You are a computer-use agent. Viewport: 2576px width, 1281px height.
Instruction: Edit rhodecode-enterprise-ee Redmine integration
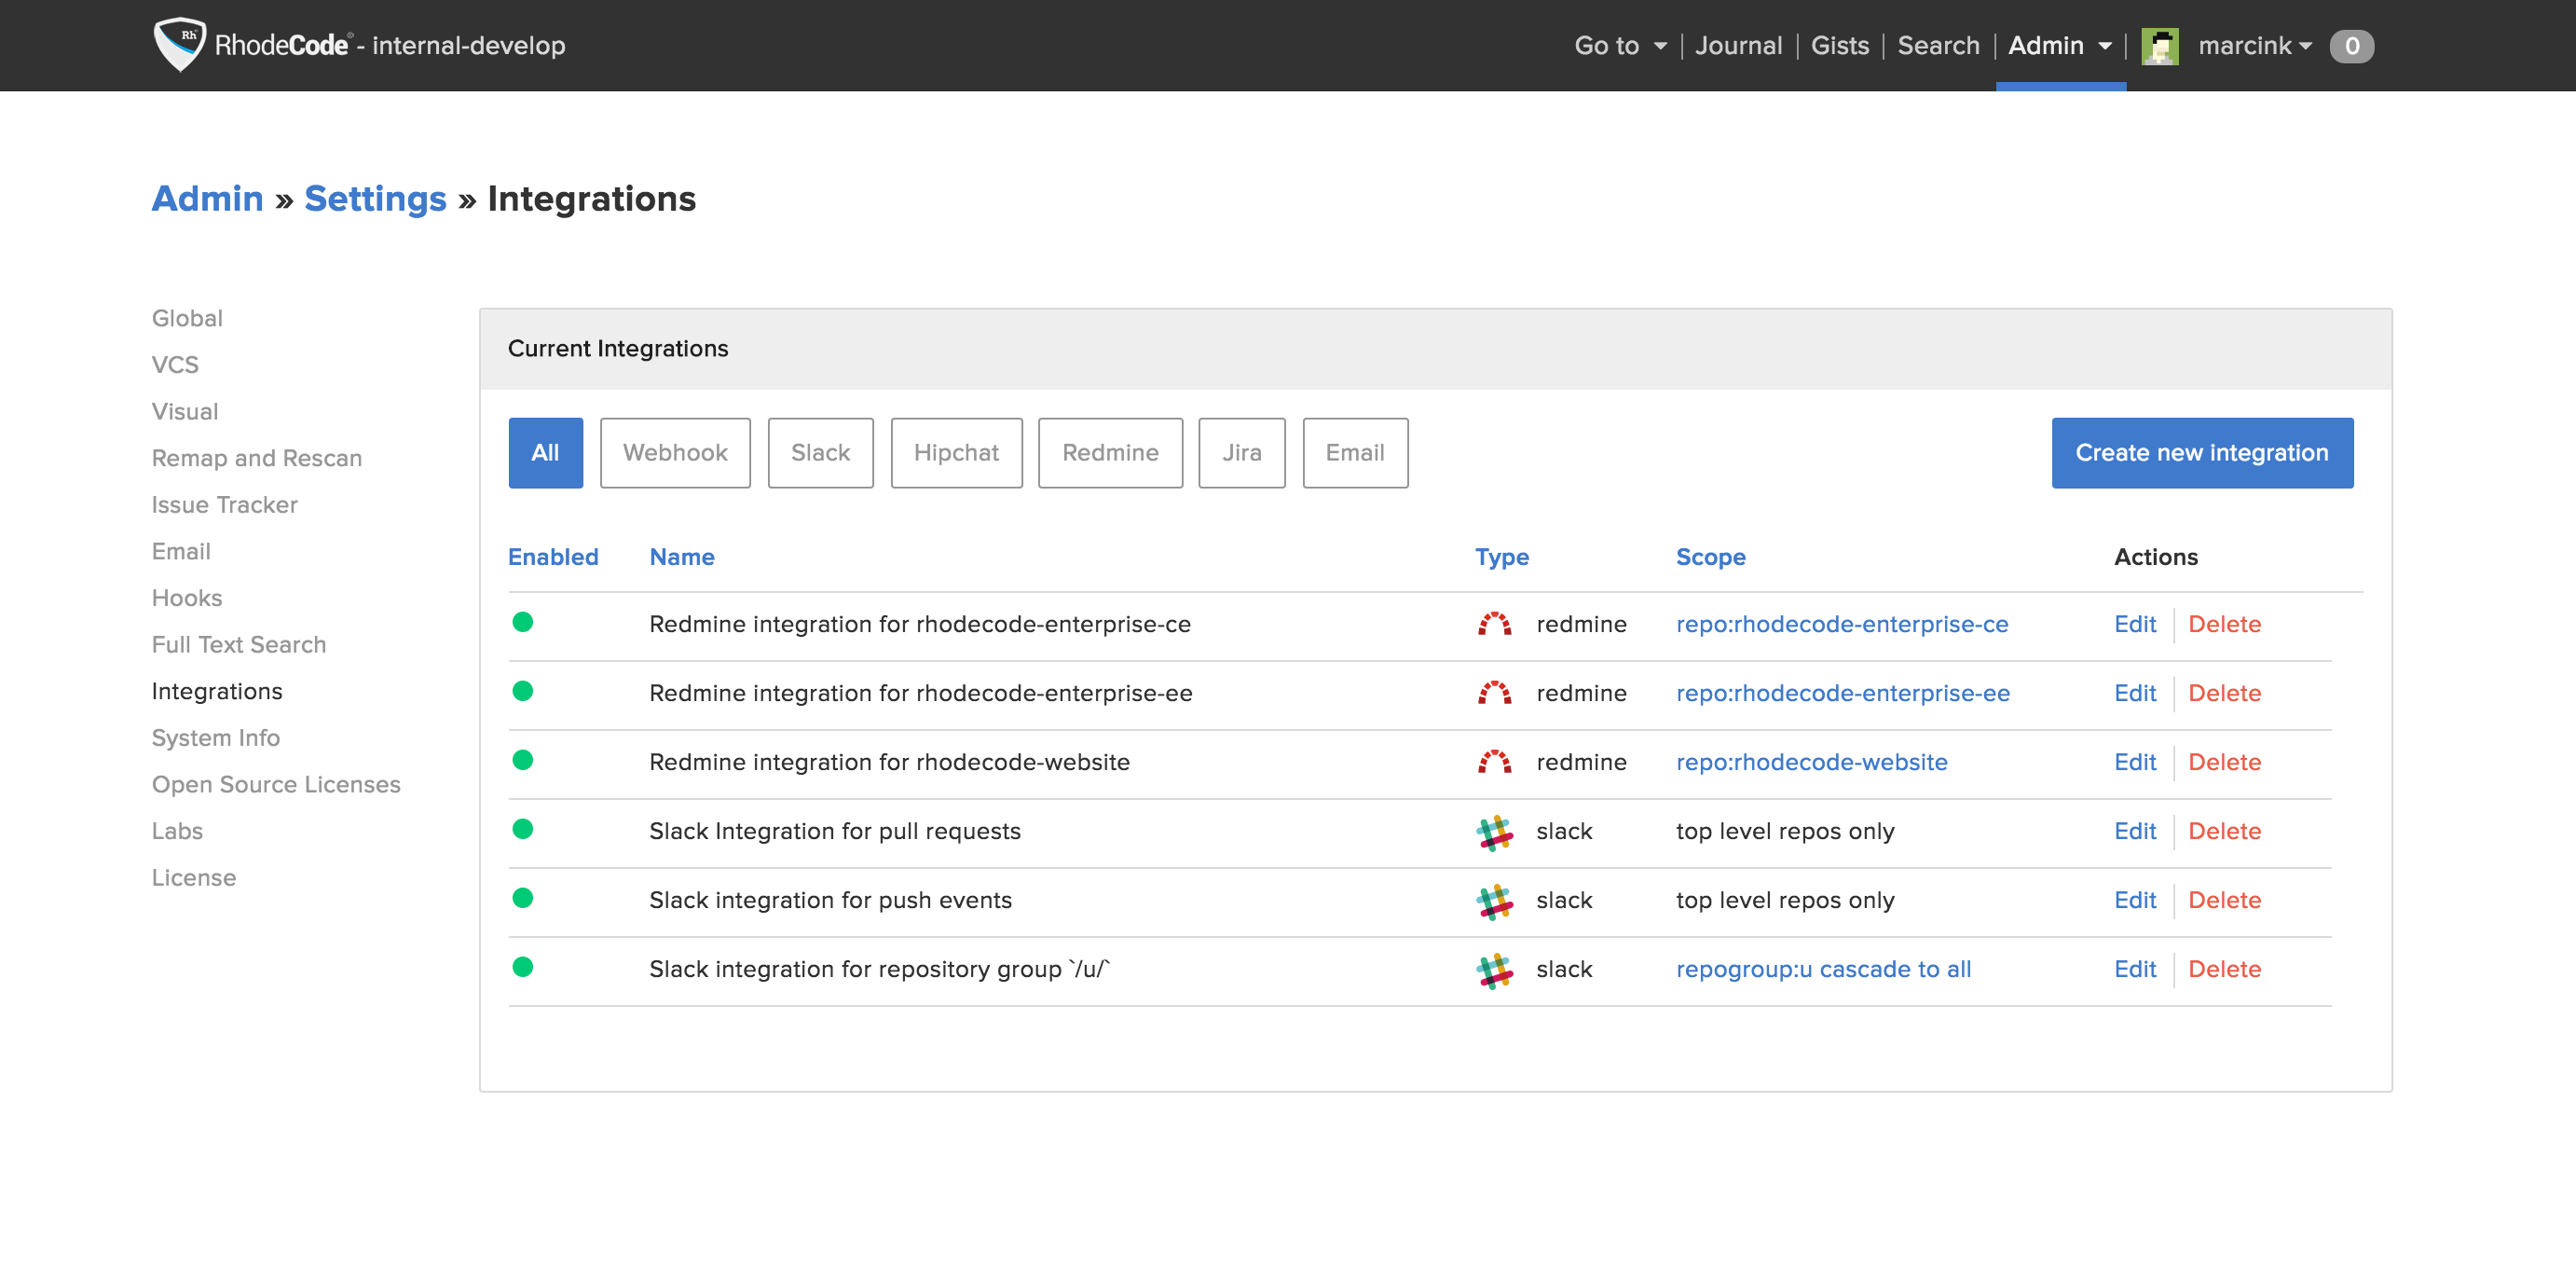click(2134, 693)
